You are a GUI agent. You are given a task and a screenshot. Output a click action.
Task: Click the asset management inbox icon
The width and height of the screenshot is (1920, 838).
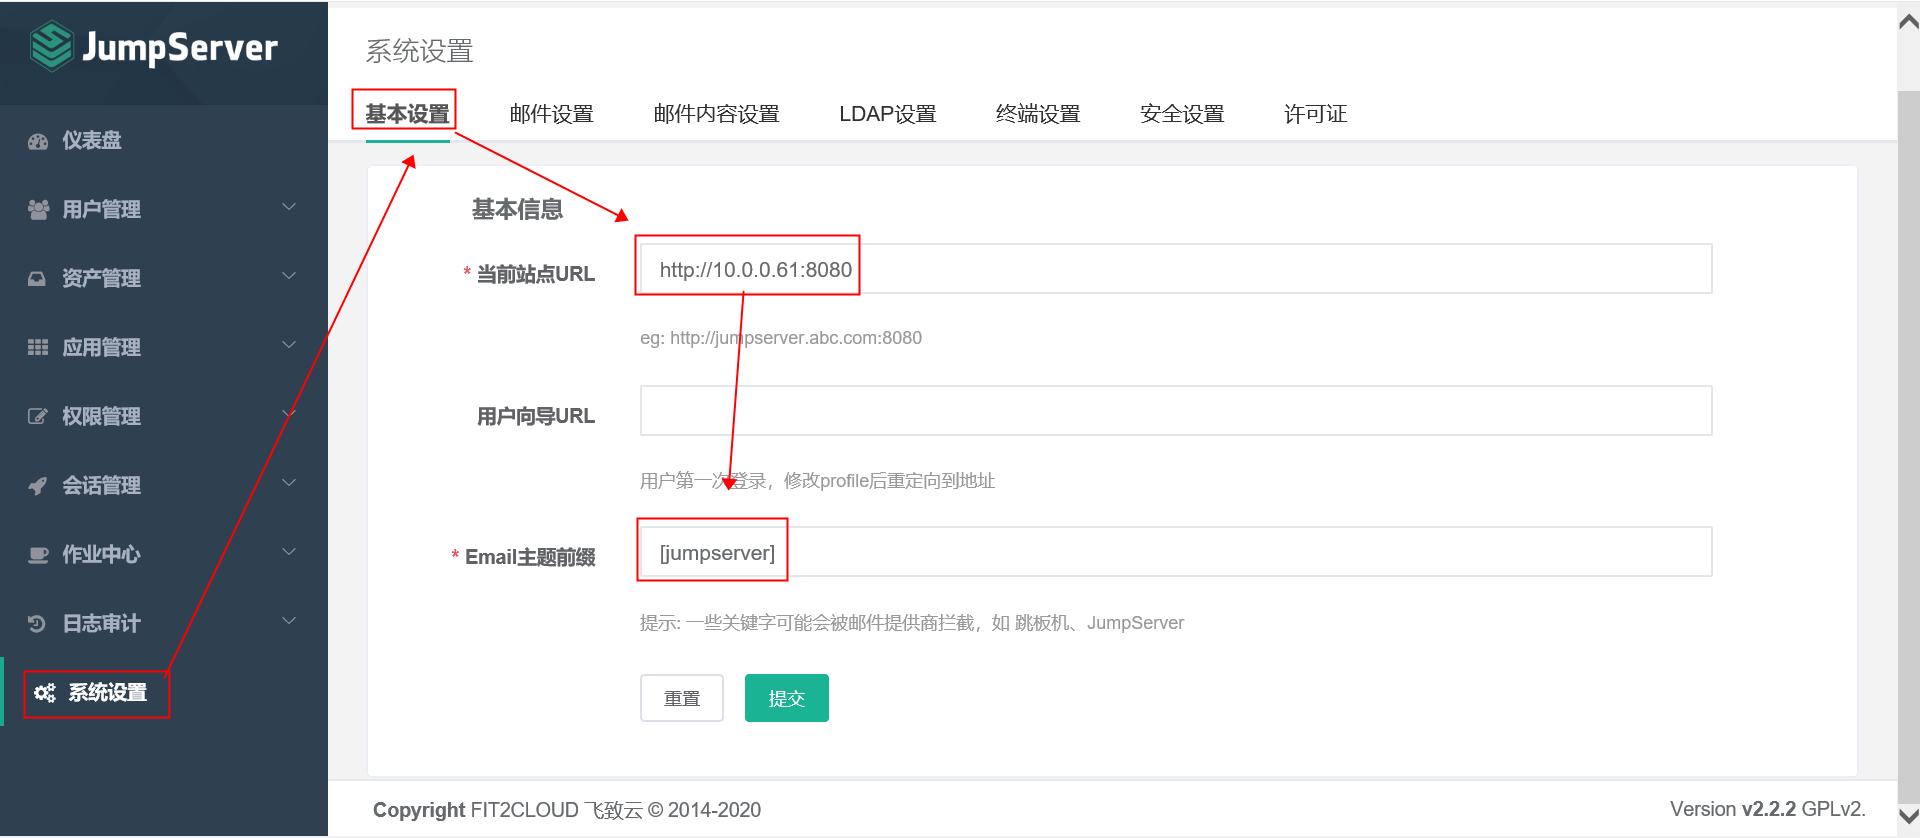(37, 278)
